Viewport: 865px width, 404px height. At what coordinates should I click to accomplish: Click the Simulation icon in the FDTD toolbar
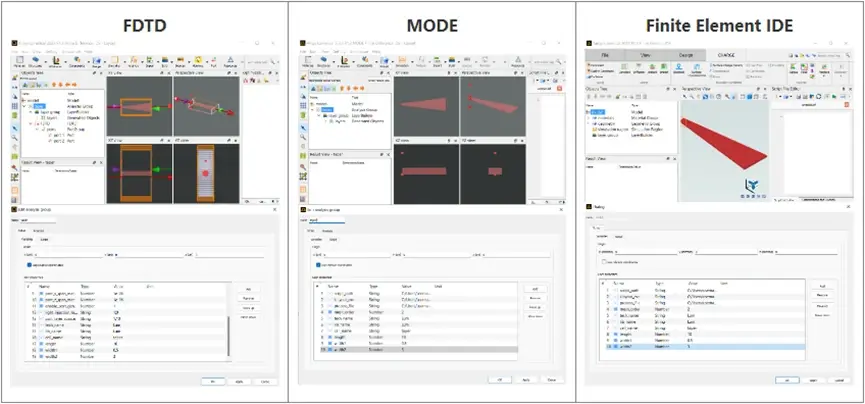(114, 62)
